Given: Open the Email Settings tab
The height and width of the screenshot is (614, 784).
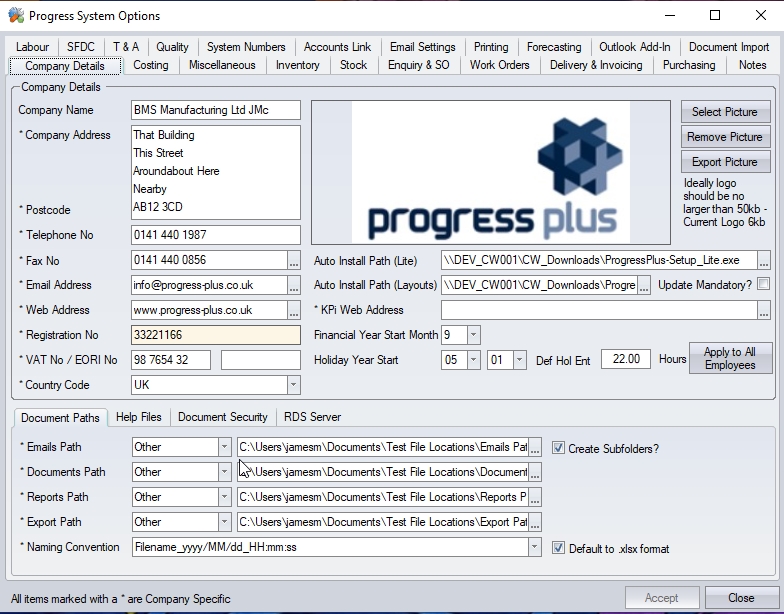Looking at the screenshot, I should tap(422, 47).
